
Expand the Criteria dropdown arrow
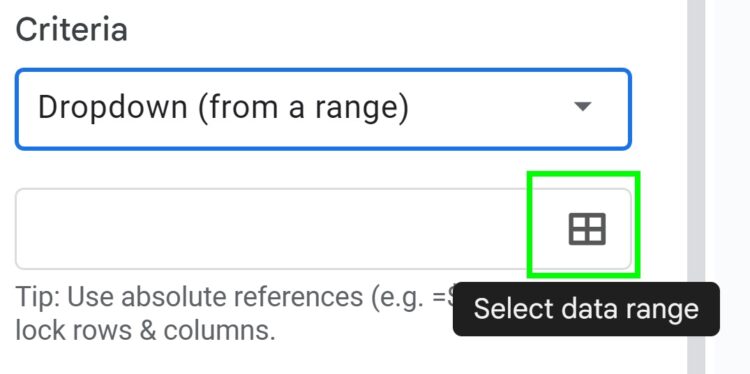point(583,107)
